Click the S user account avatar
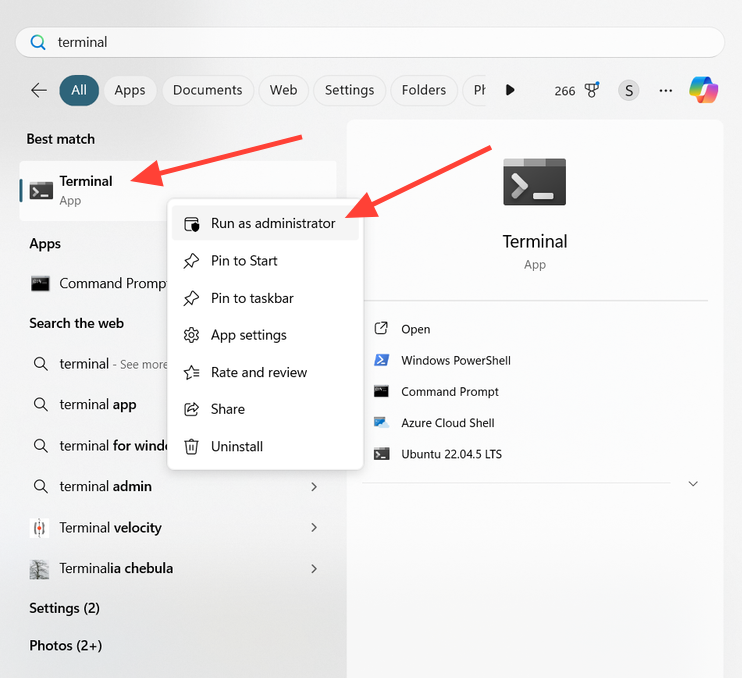 click(628, 90)
